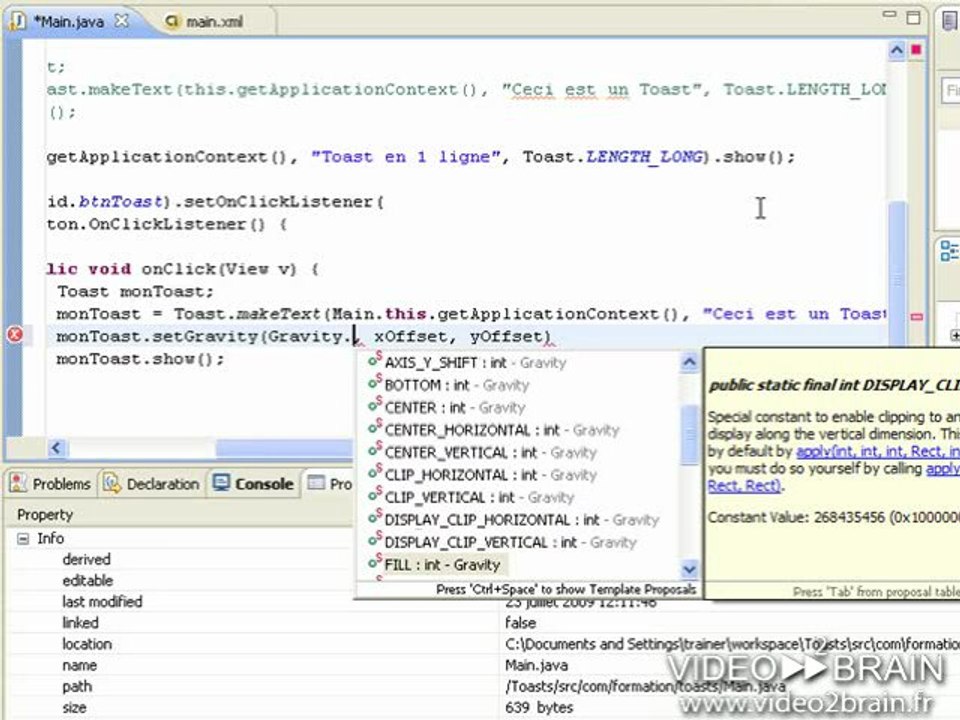Click scroll down arrow of proposal list
This screenshot has height=720, width=960.
(689, 569)
